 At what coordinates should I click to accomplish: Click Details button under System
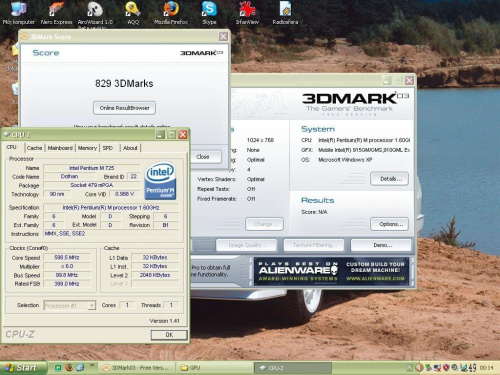[389, 179]
